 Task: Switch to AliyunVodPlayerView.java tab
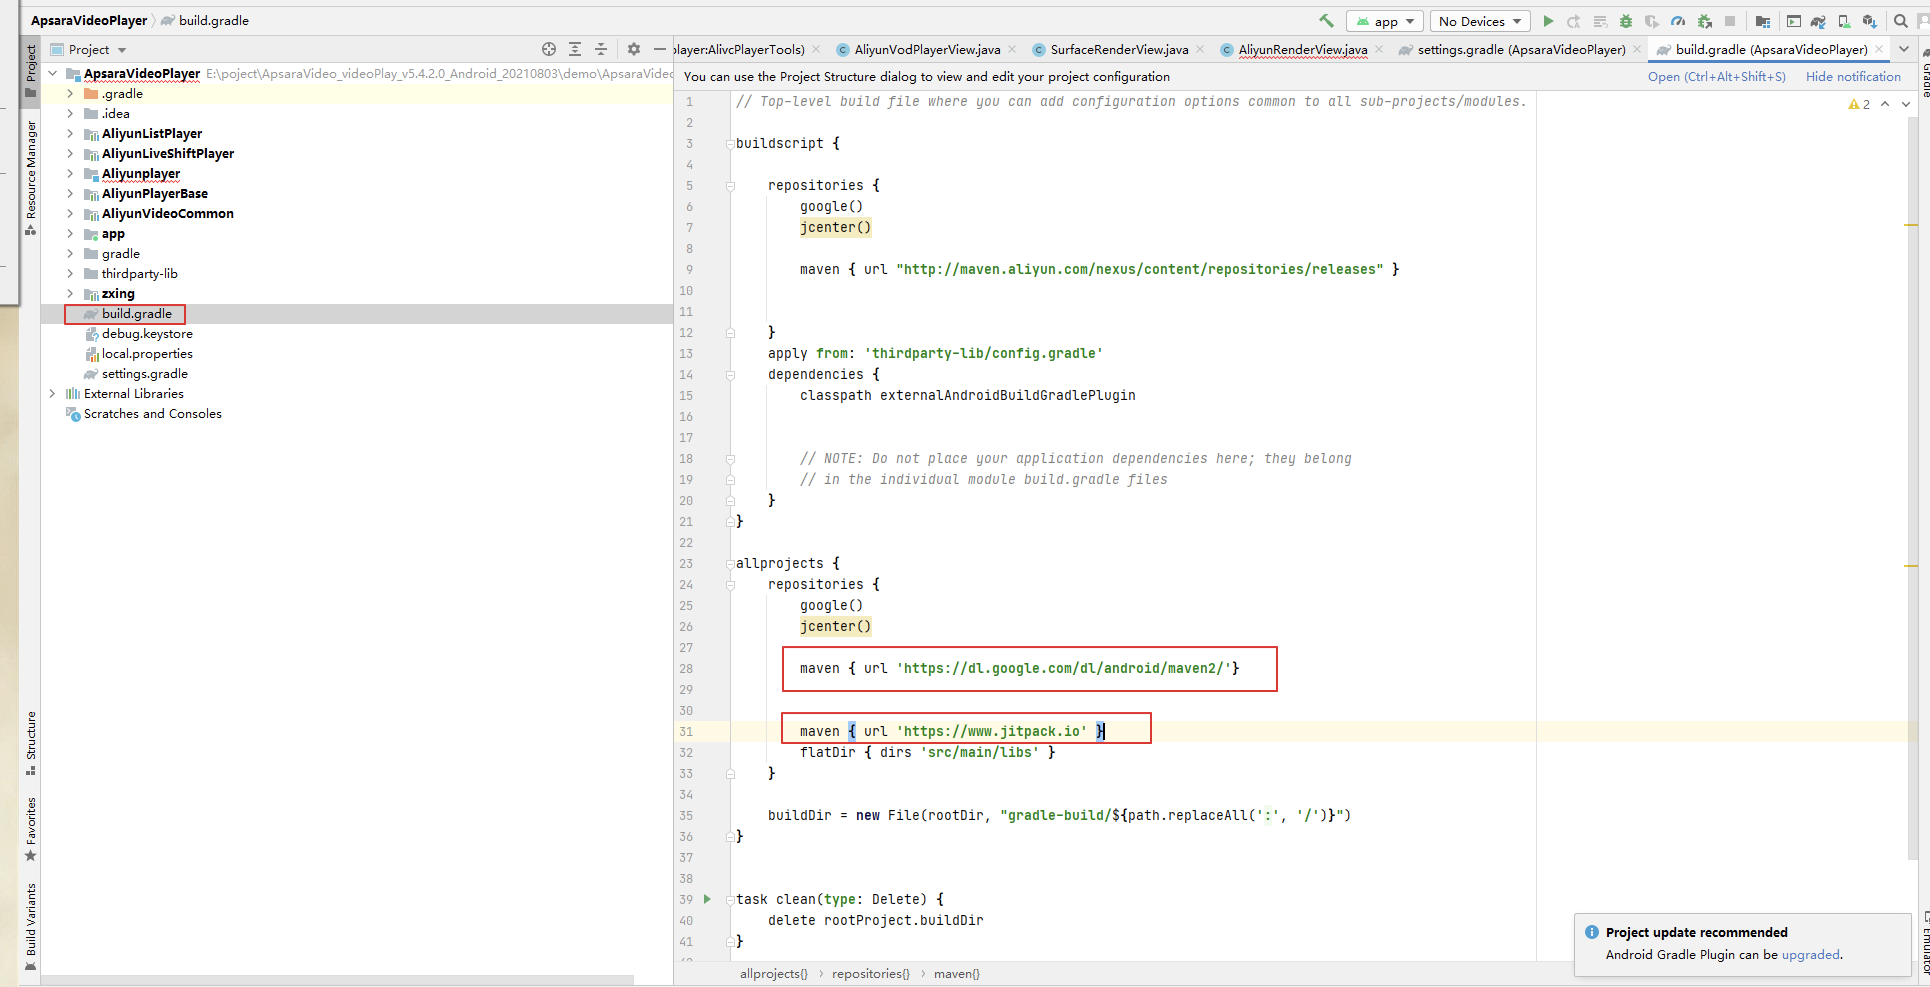pos(926,49)
